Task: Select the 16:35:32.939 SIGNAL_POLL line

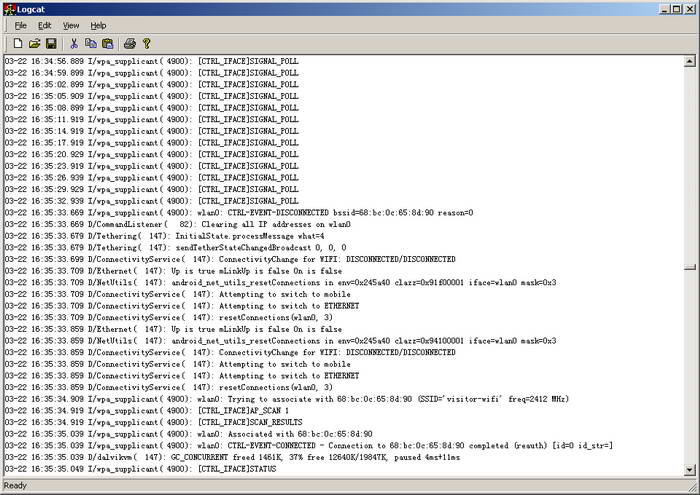Action: [x=152, y=201]
